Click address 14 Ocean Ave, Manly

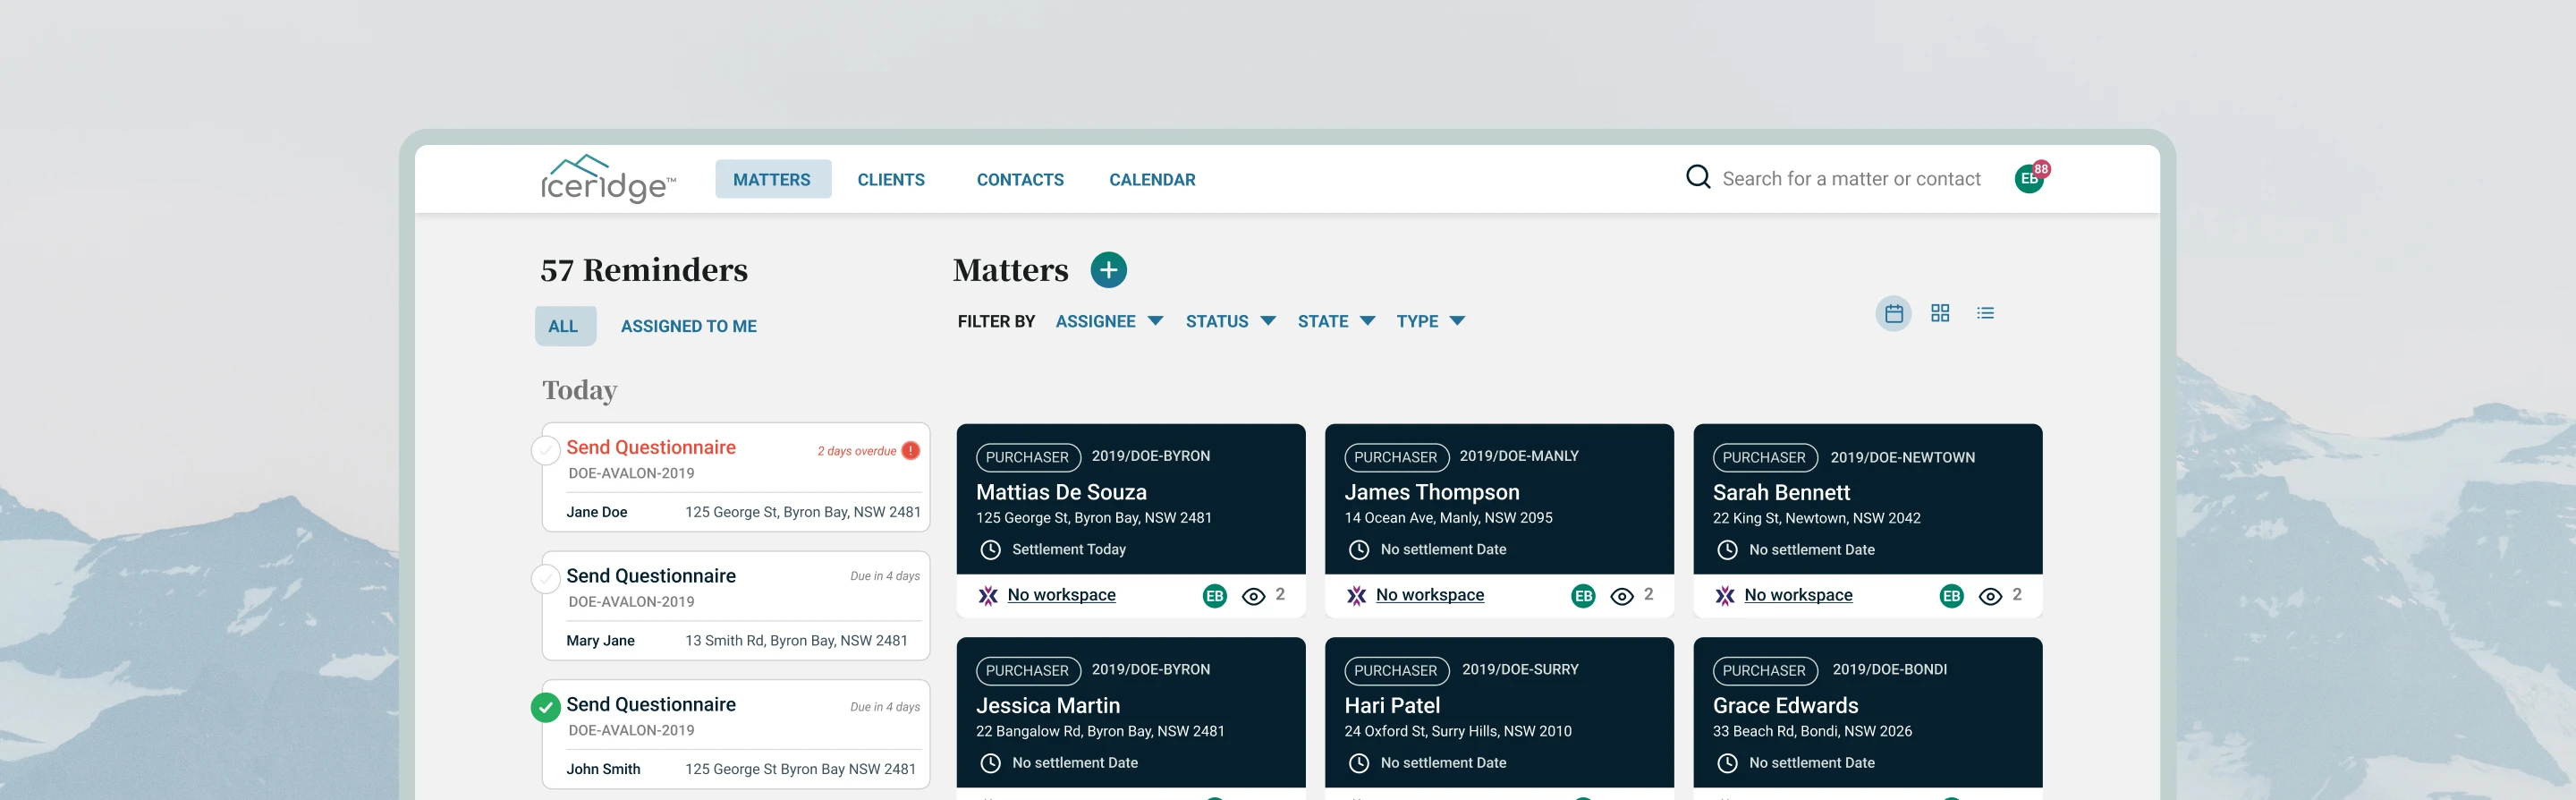[1448, 518]
